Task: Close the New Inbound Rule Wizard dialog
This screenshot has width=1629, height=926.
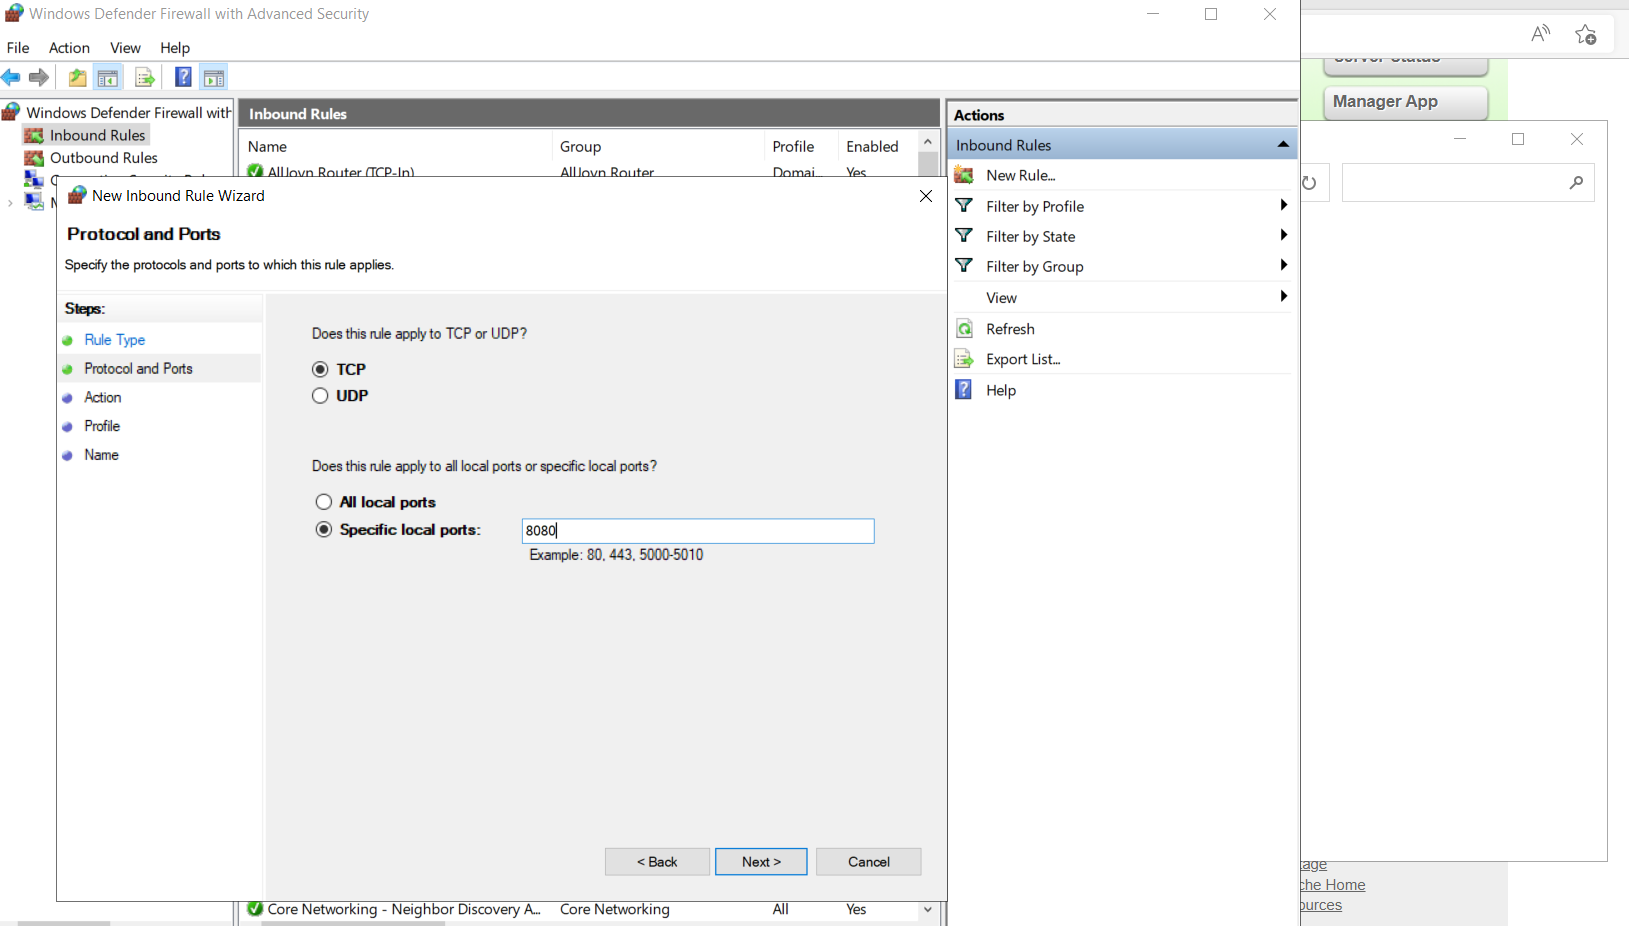Action: click(x=926, y=196)
